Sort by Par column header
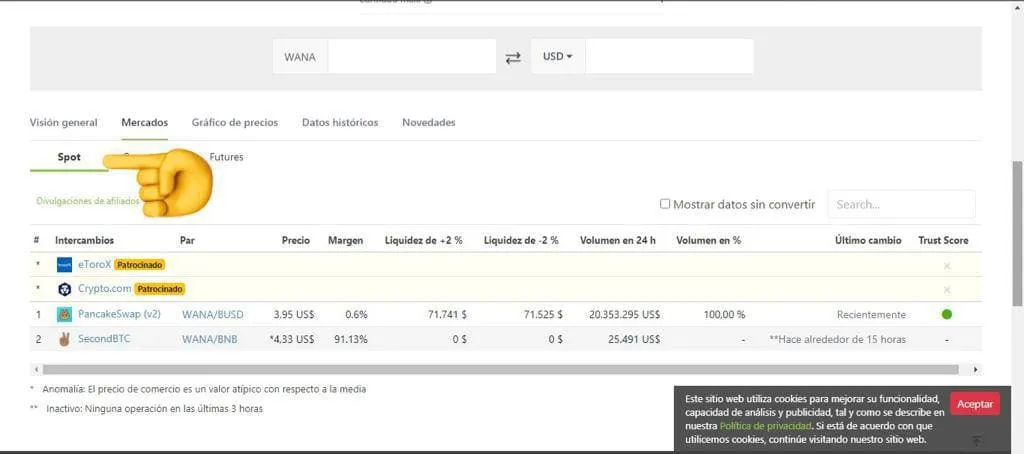 coord(187,240)
